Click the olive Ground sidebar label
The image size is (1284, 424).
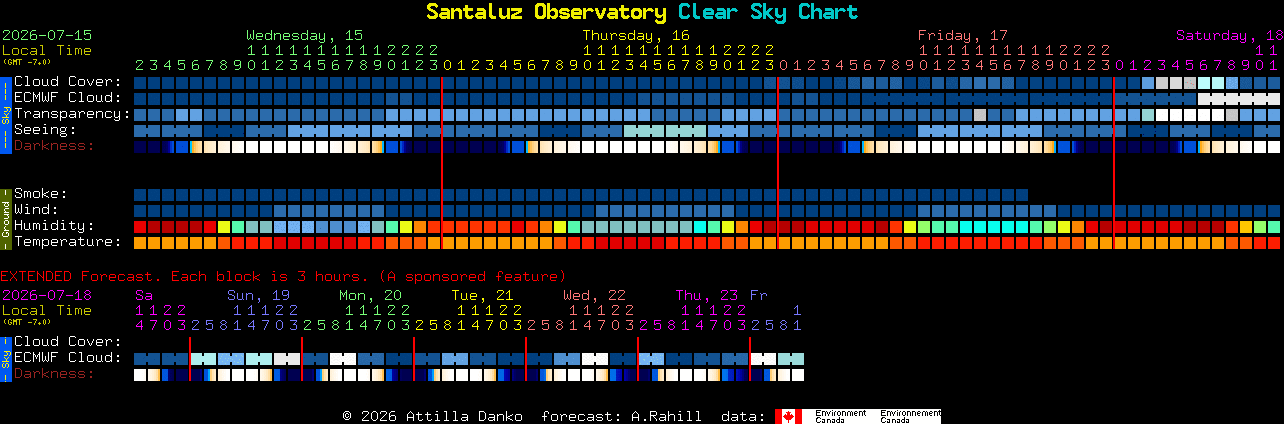click(x=5, y=217)
